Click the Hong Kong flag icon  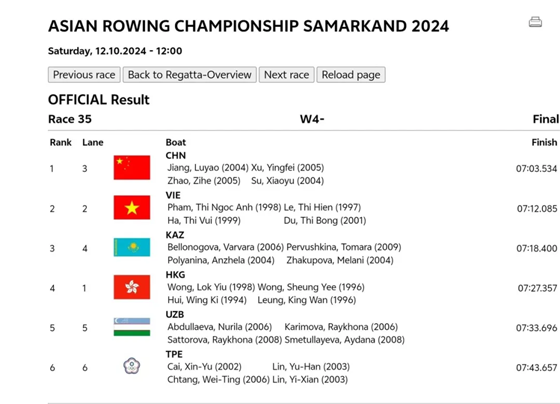pos(132,287)
